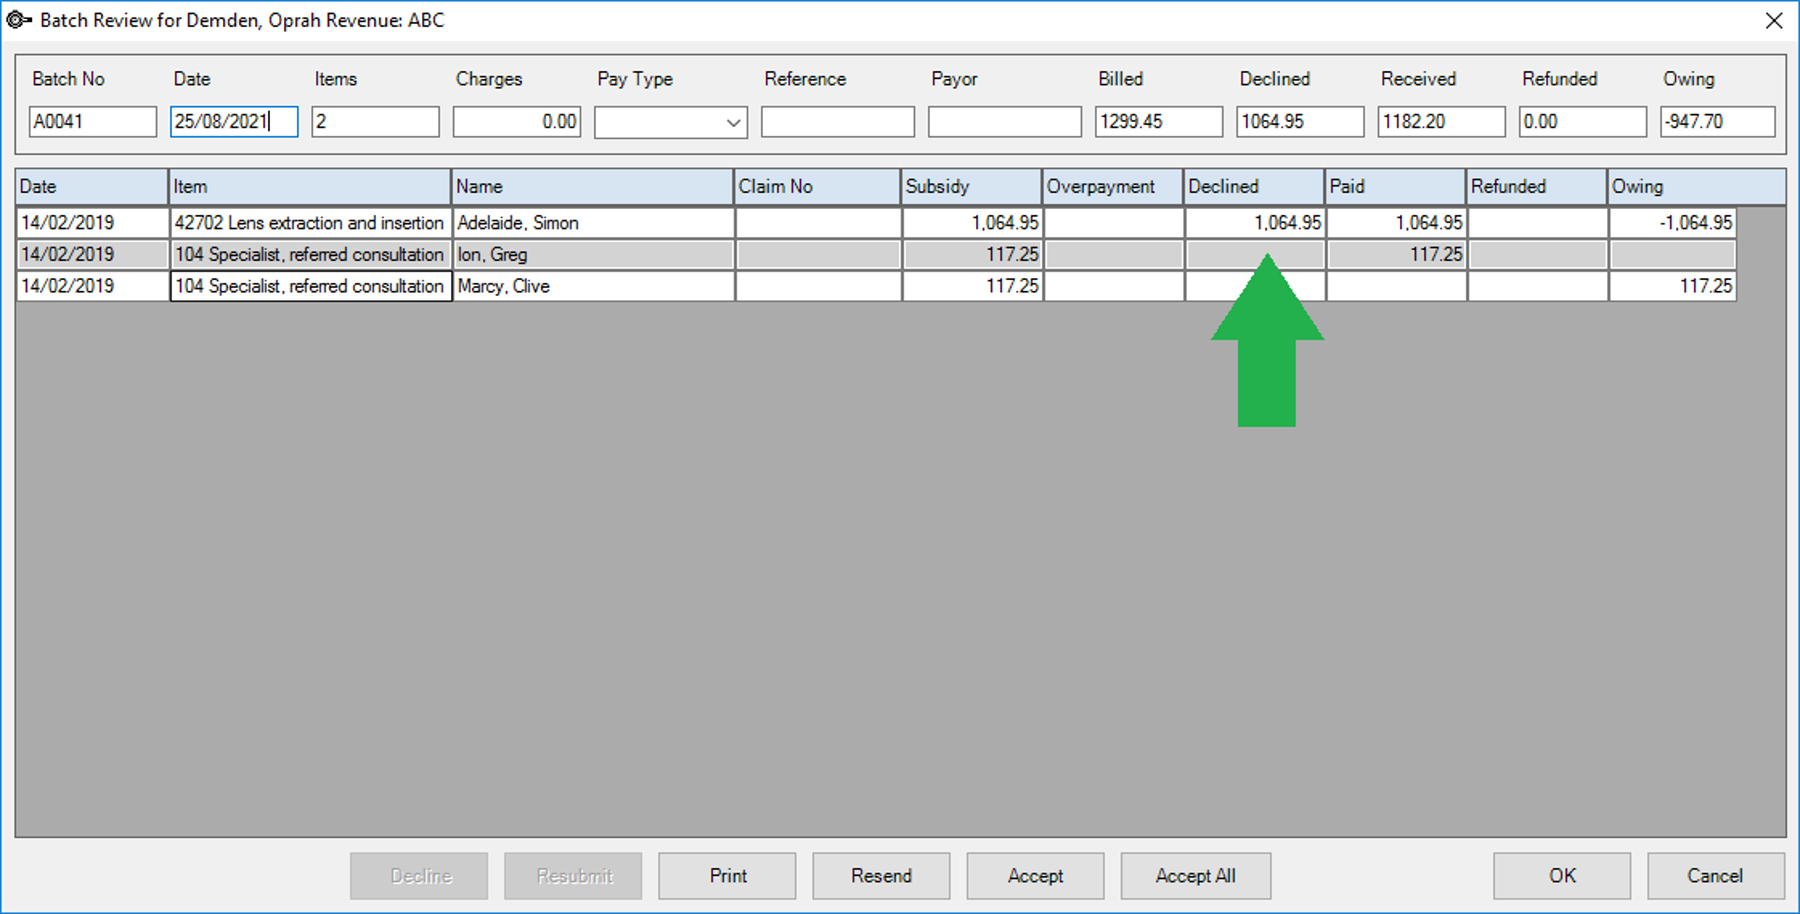Click Subsidy 1,064.95 for Adelaide, Simon
Screen dimensions: 1800x914
[x=972, y=223]
